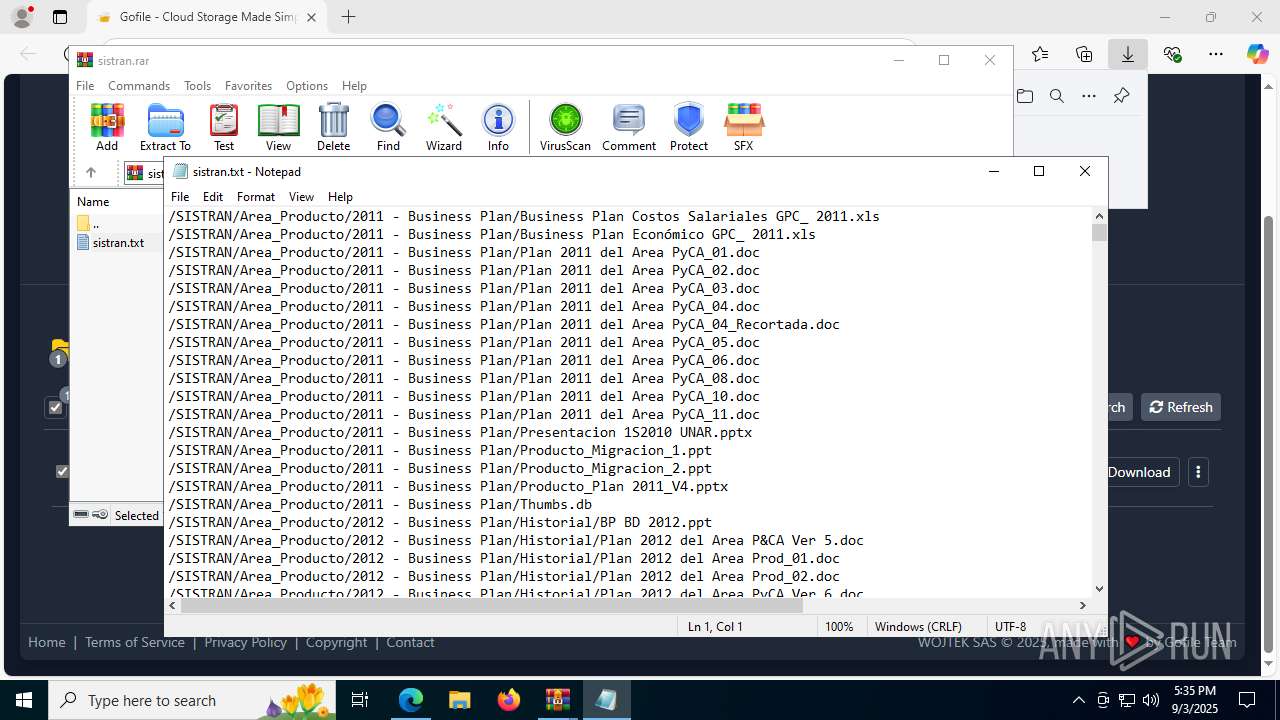The image size is (1280, 720).
Task: Open WinRAR Favorites menu
Action: [248, 86]
